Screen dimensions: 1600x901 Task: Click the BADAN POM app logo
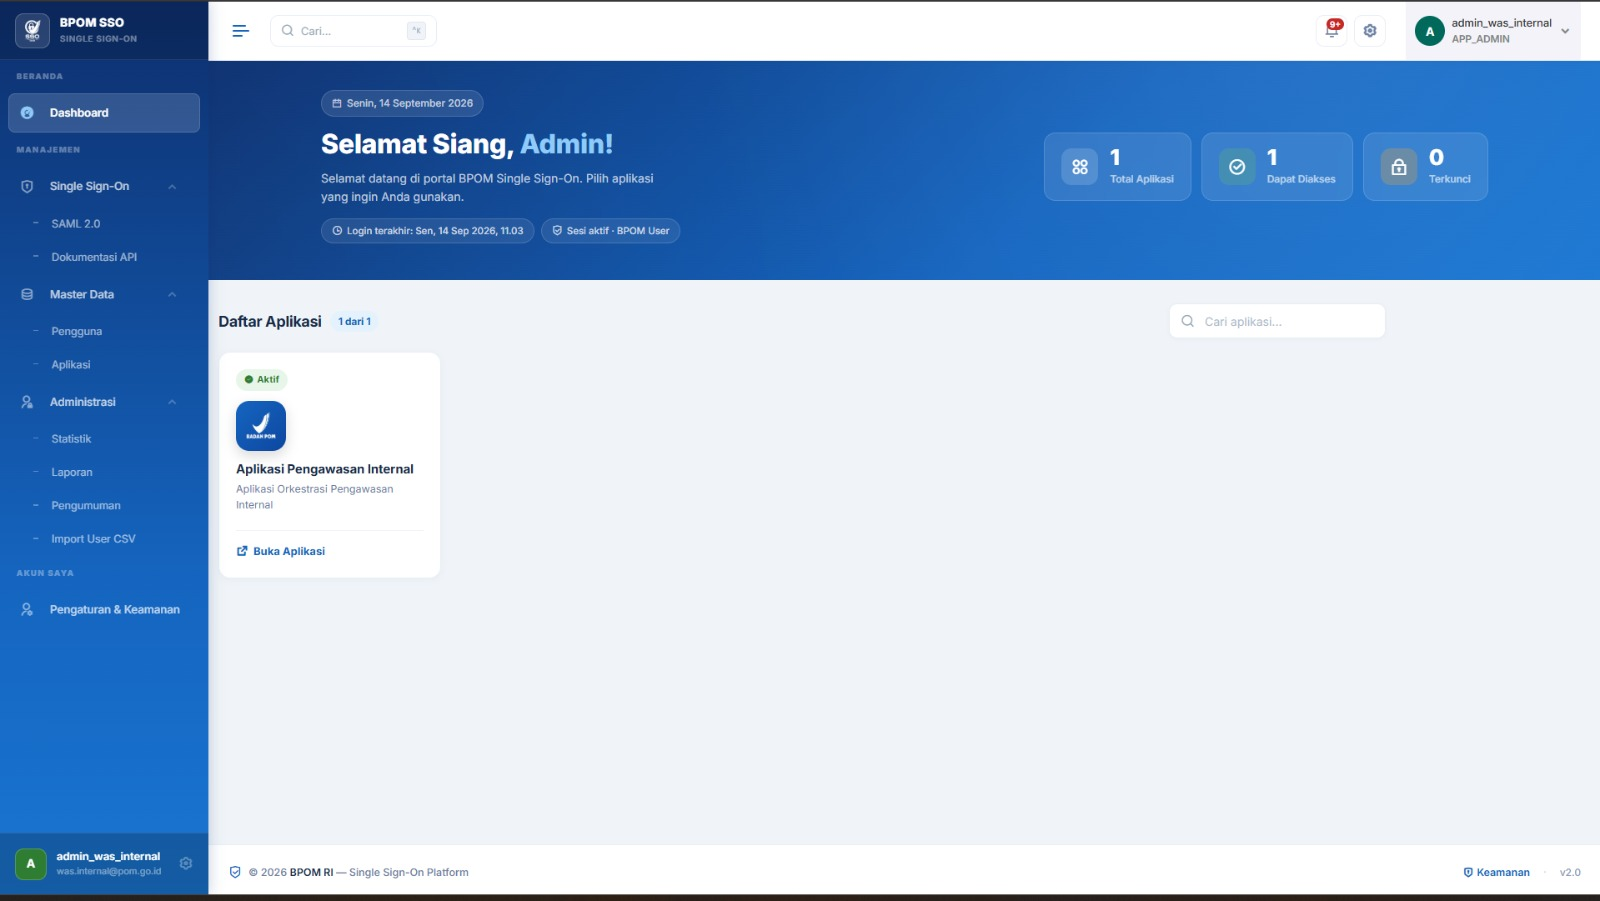(x=261, y=426)
